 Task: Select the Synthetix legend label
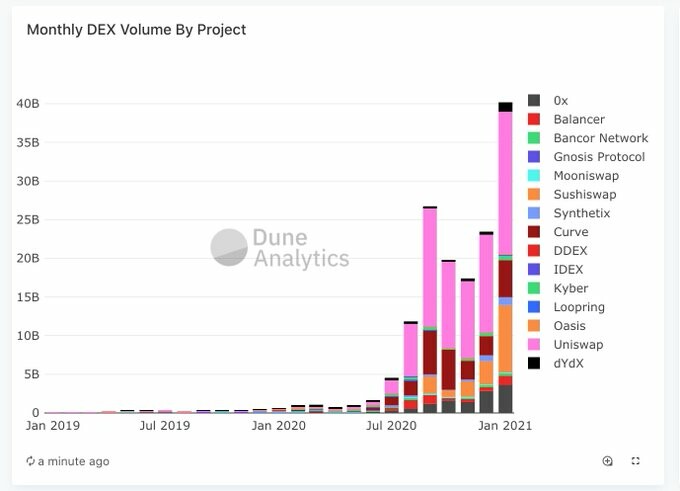[x=582, y=213]
